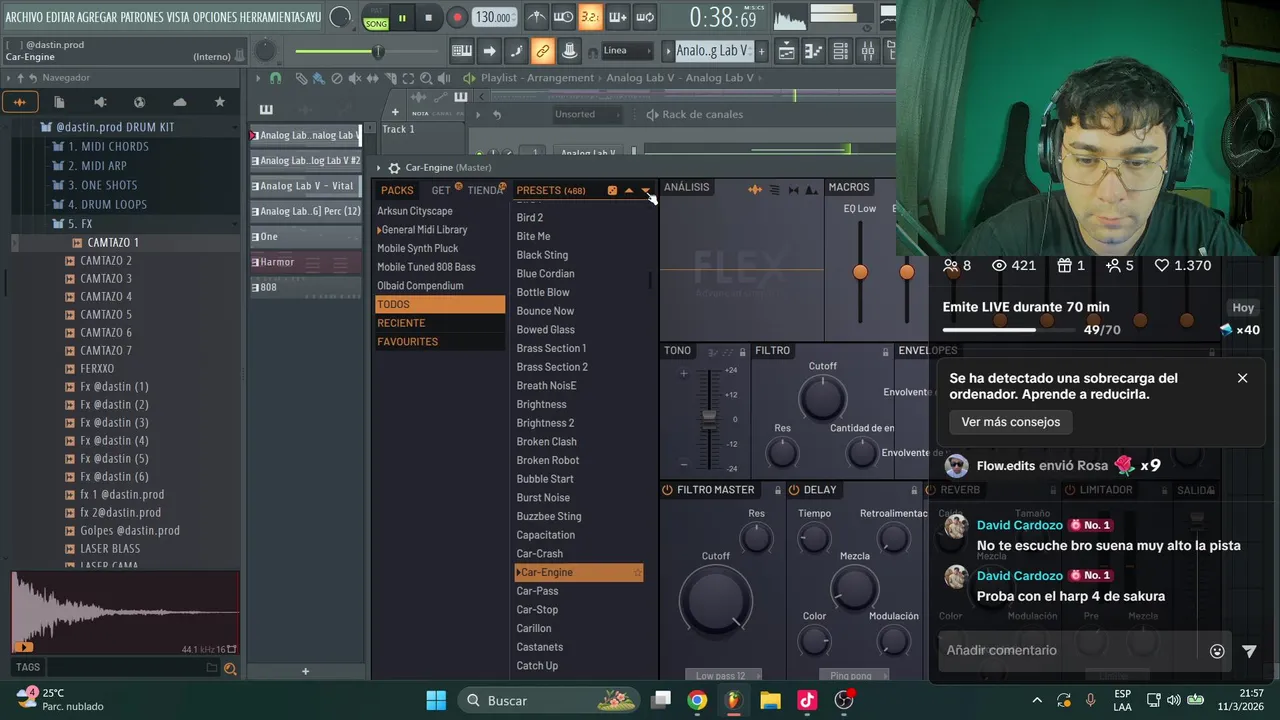The height and width of the screenshot is (720, 1280).
Task: Toggle SONG mode button
Action: (376, 23)
